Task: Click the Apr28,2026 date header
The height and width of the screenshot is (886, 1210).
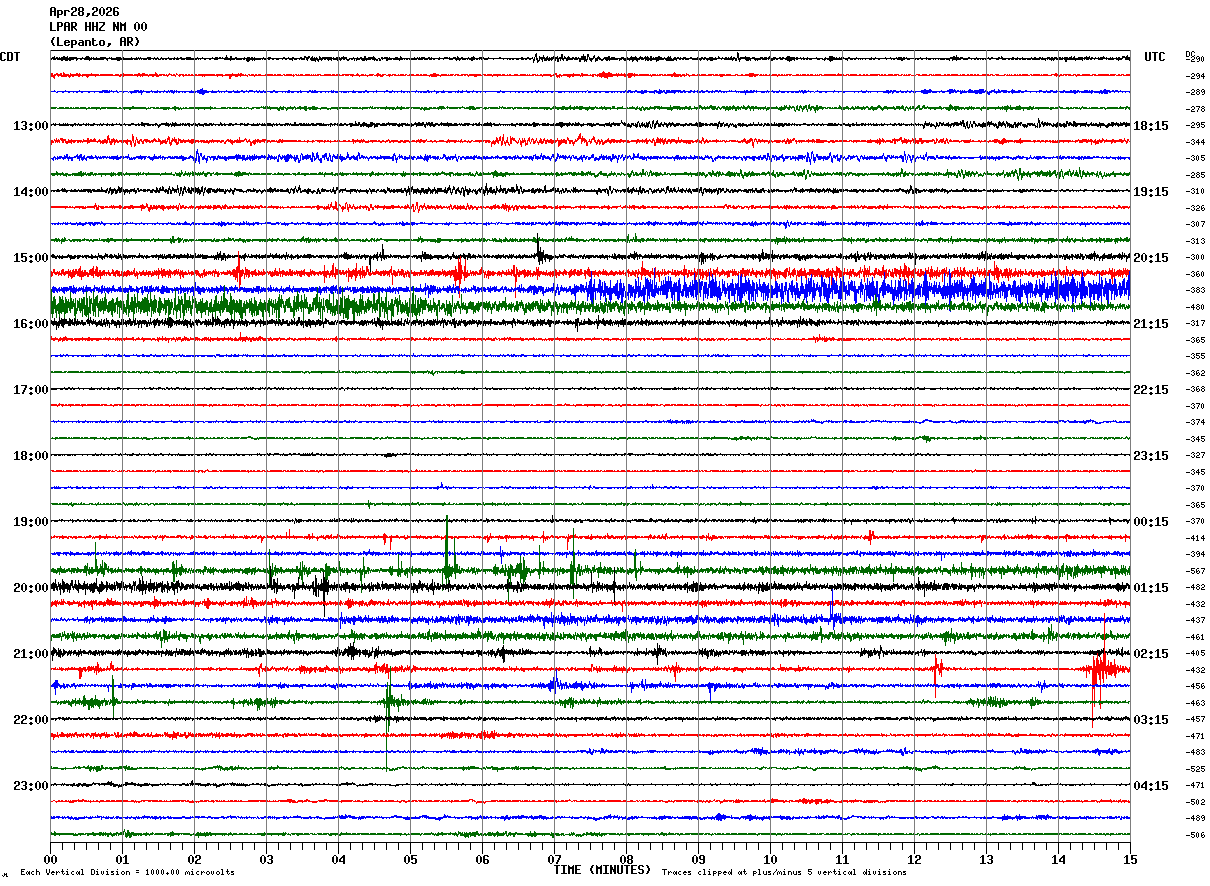Action: (x=84, y=12)
